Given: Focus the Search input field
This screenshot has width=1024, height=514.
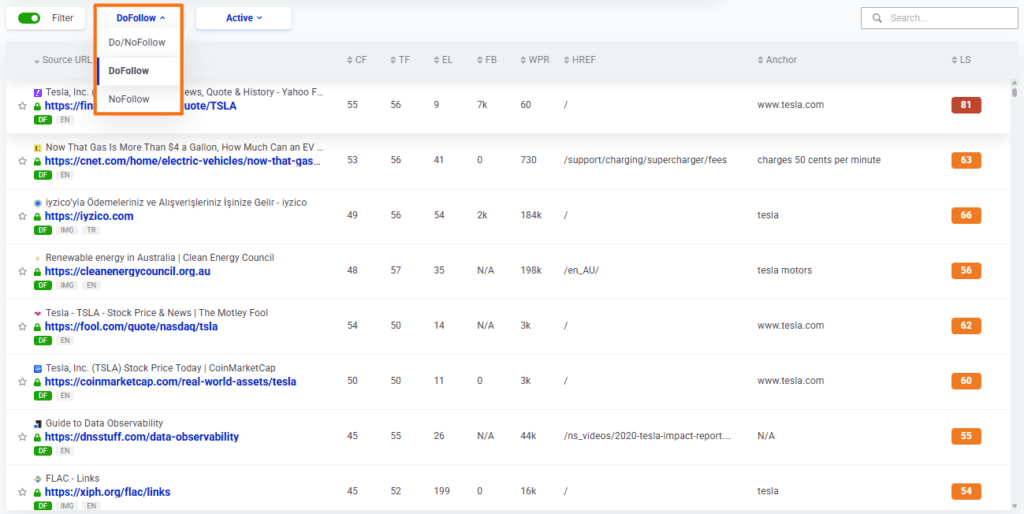Looking at the screenshot, I should 939,18.
